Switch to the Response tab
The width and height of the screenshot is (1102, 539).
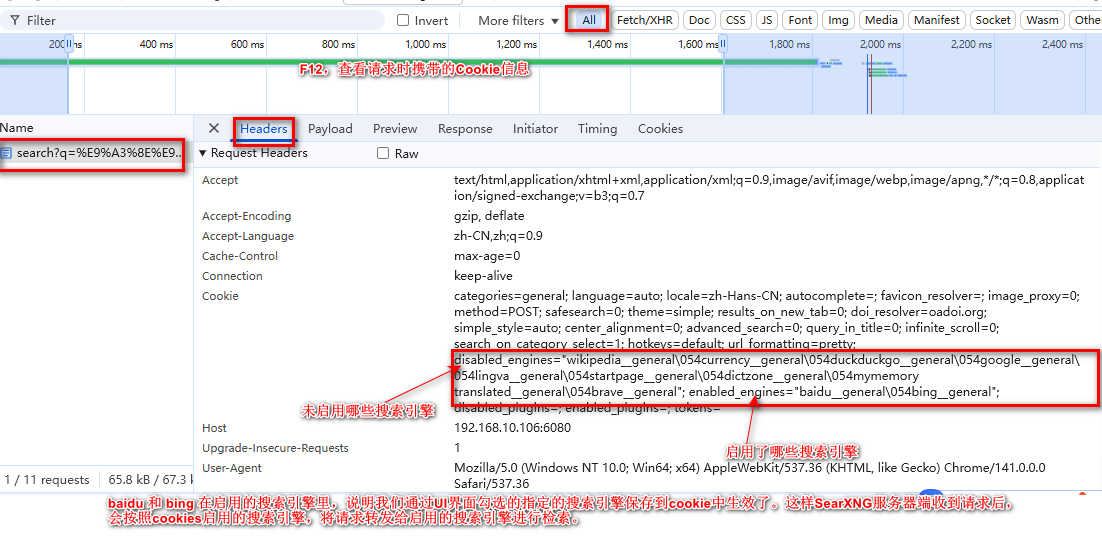coord(465,129)
